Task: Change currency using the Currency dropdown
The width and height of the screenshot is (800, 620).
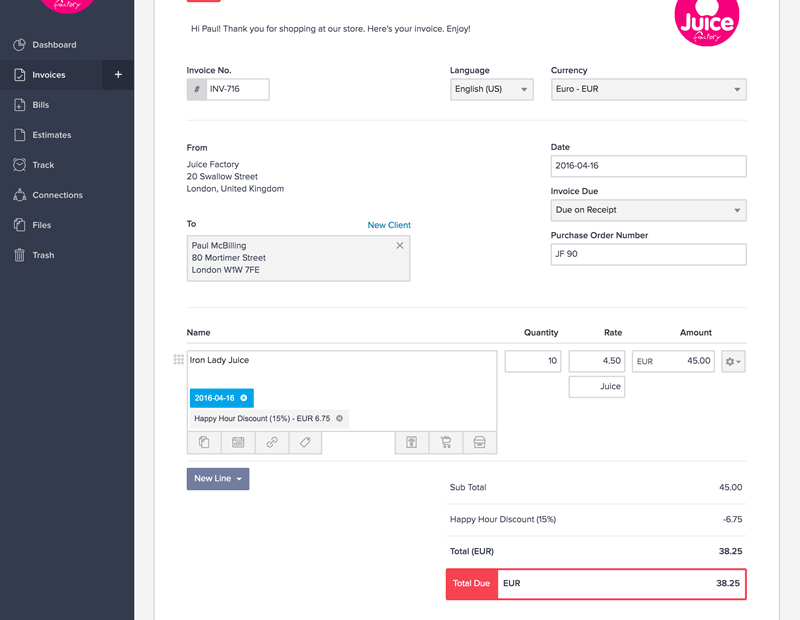Action: (x=648, y=89)
